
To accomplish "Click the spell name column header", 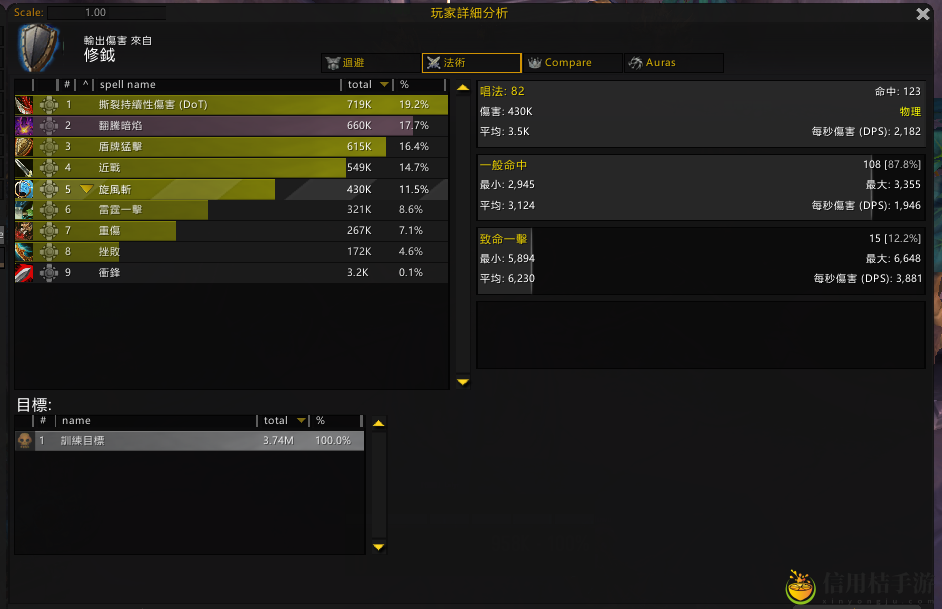I will pos(127,85).
